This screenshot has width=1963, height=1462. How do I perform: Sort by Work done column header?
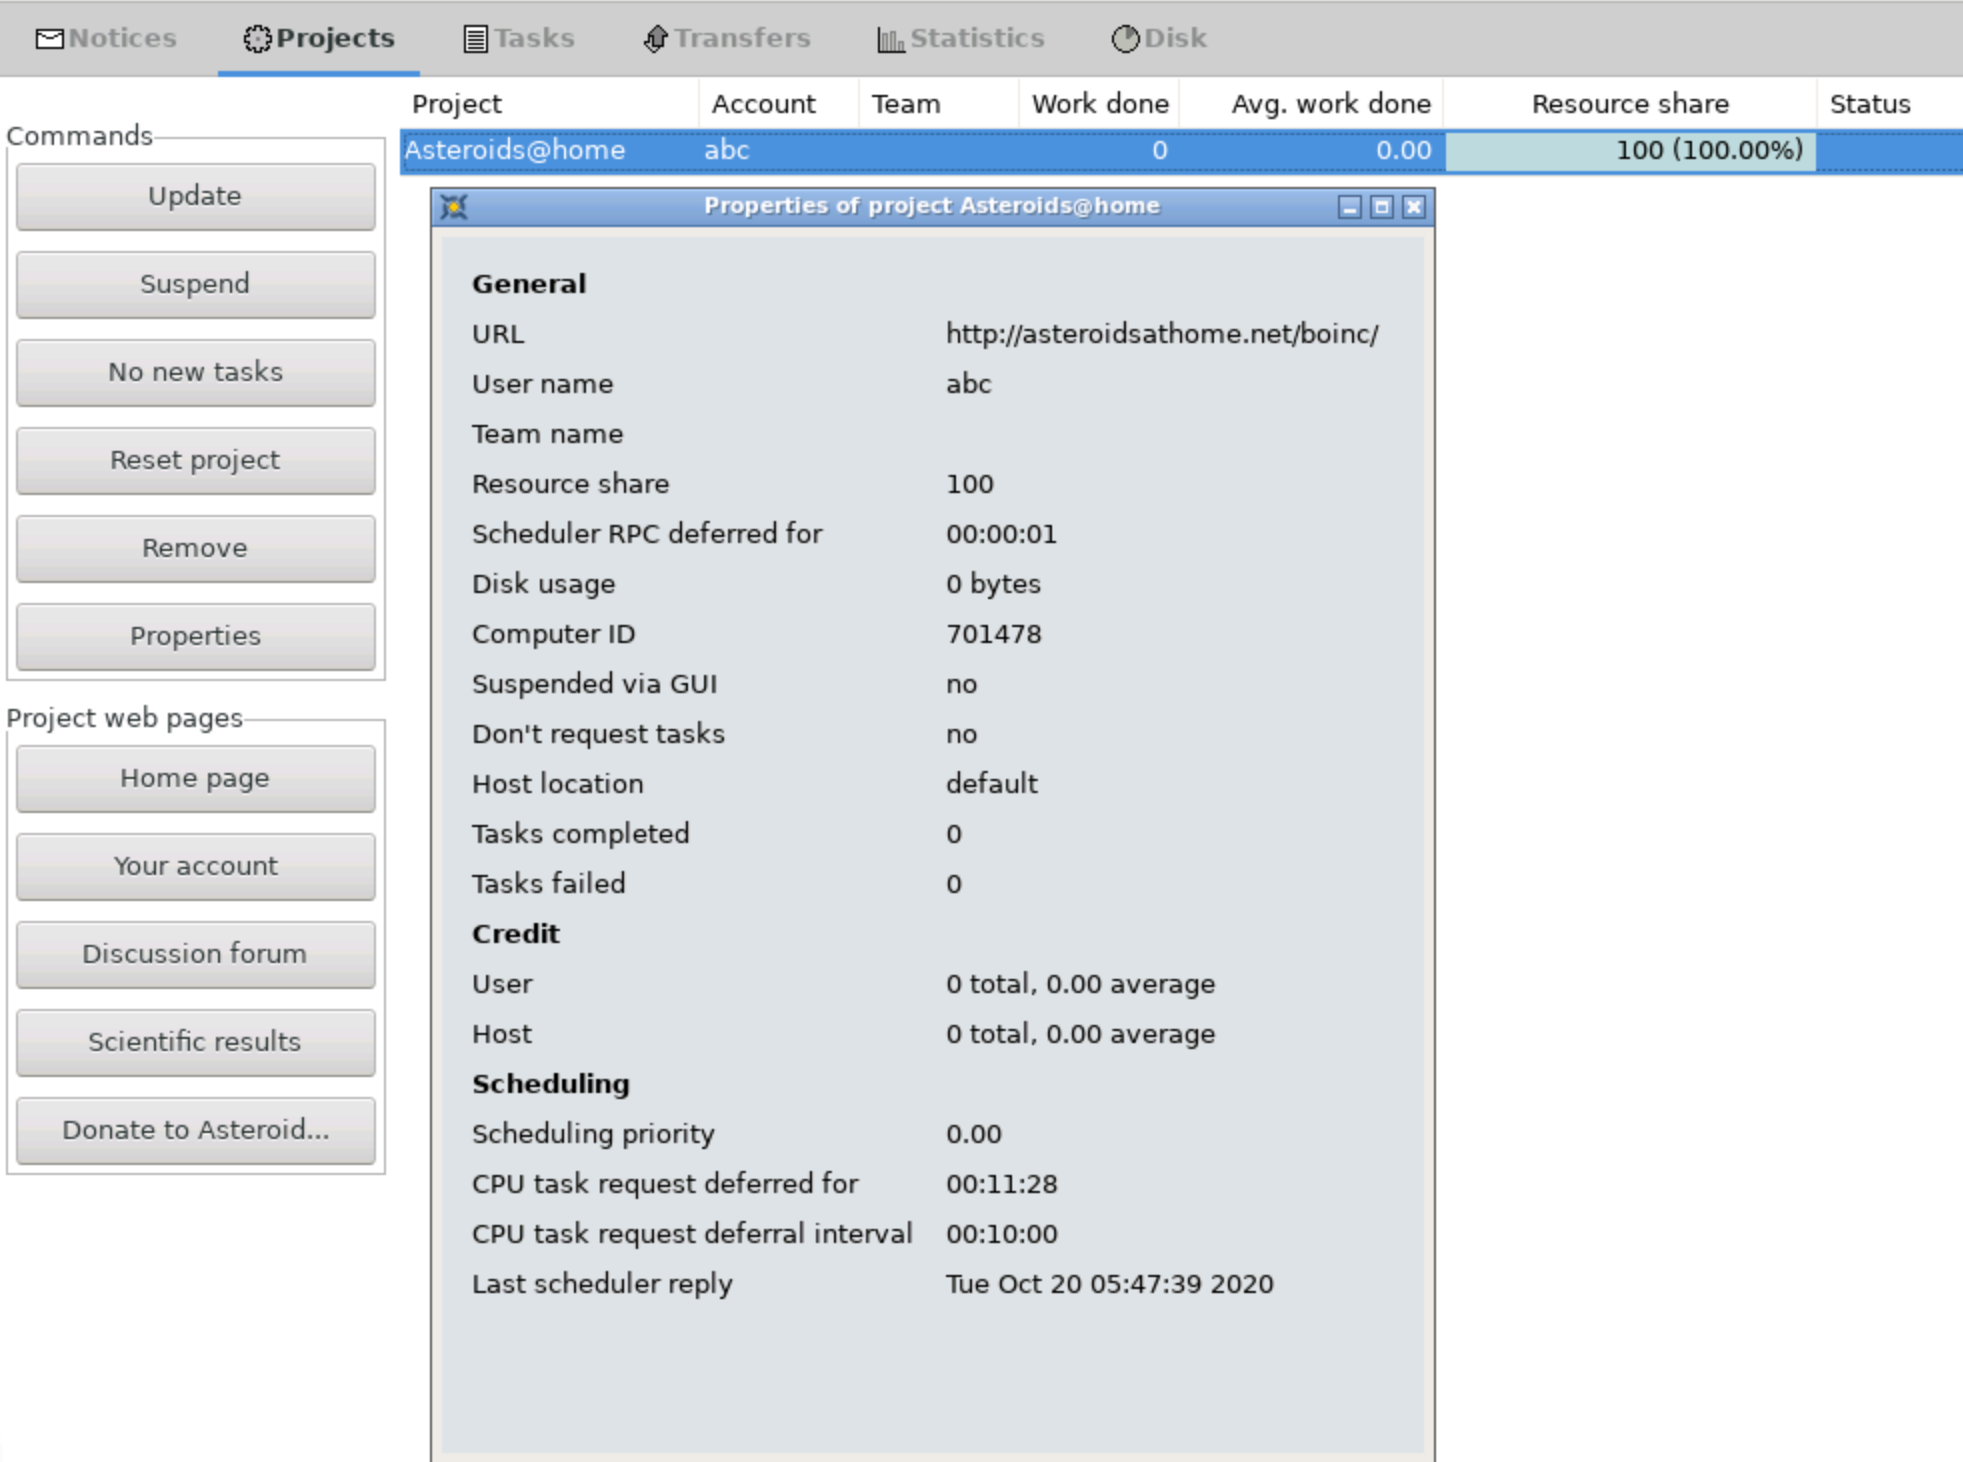click(1099, 104)
